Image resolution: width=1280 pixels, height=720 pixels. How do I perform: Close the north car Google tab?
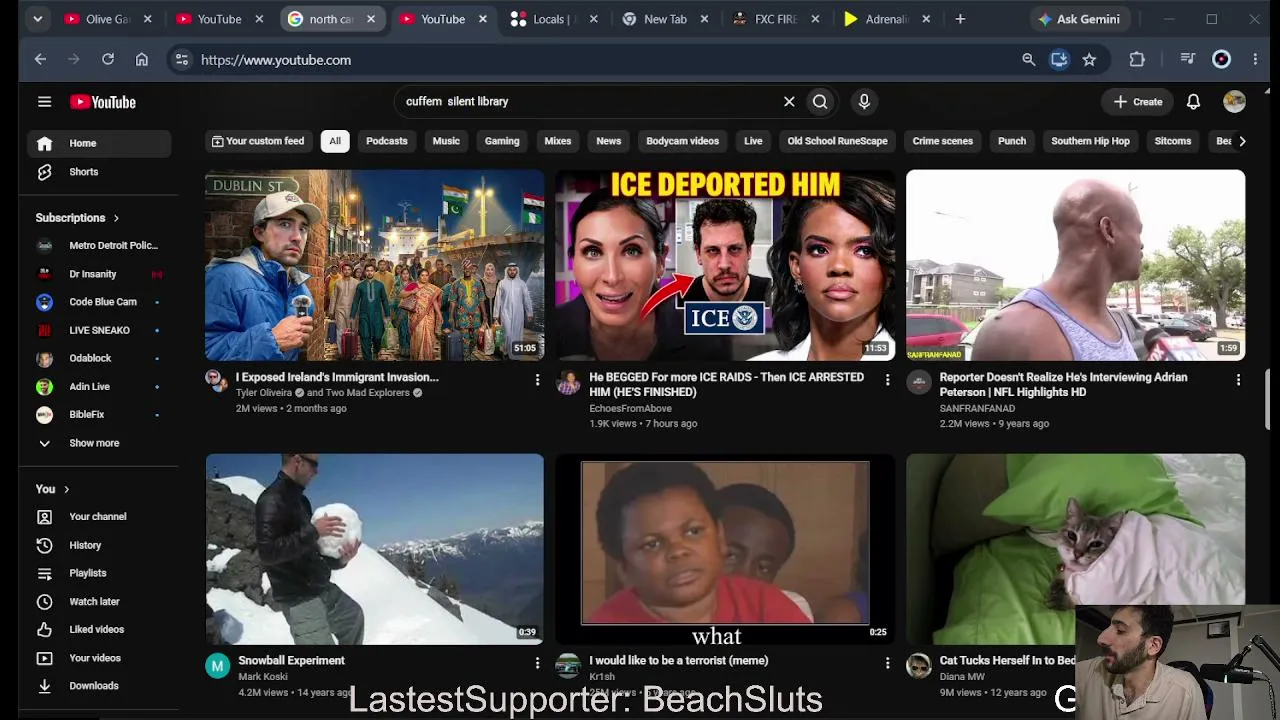[371, 19]
